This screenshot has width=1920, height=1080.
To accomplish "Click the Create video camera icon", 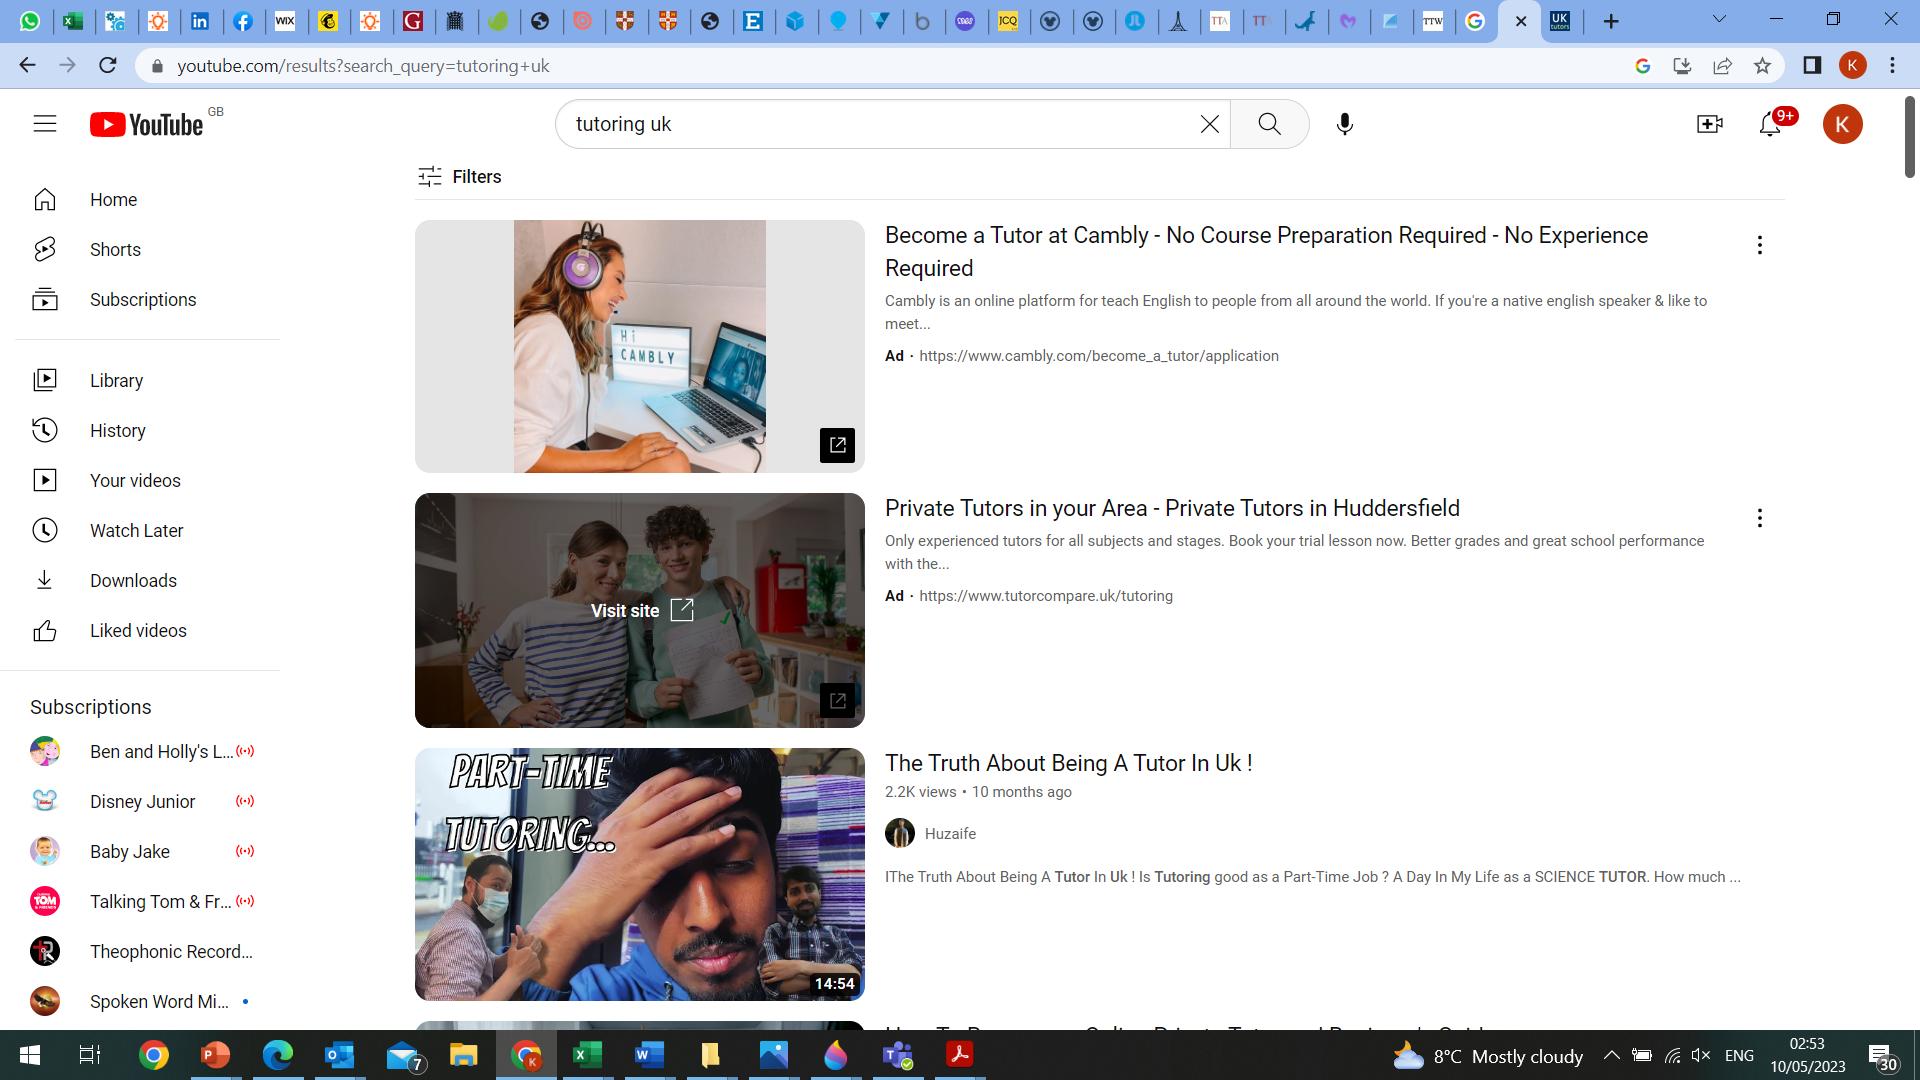I will [x=1709, y=124].
